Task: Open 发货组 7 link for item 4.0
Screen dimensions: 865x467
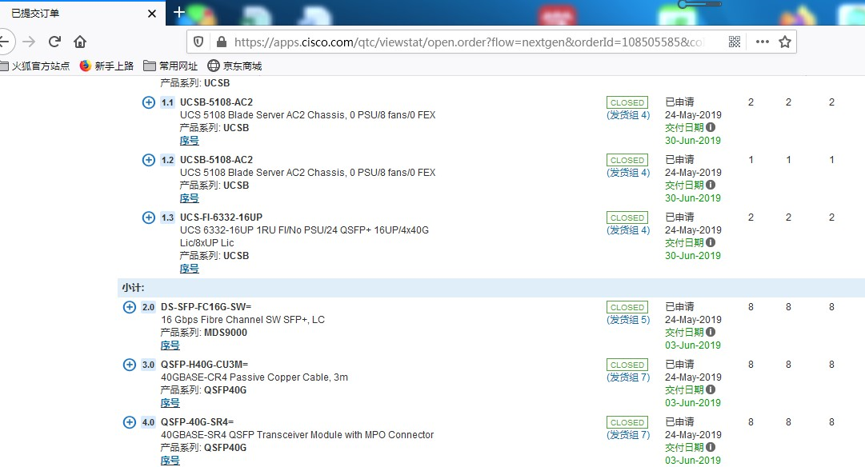Action: pyautogui.click(x=628, y=435)
